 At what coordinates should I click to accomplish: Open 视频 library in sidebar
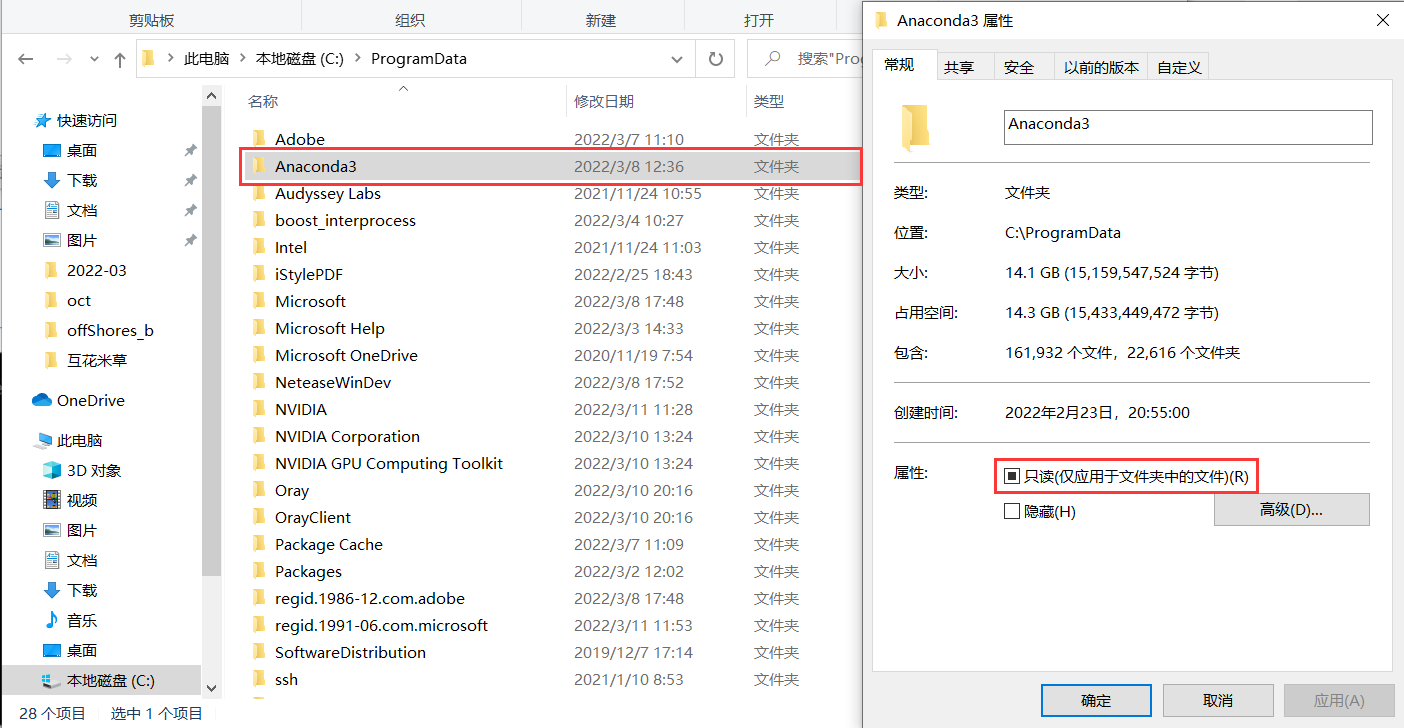click(x=82, y=500)
